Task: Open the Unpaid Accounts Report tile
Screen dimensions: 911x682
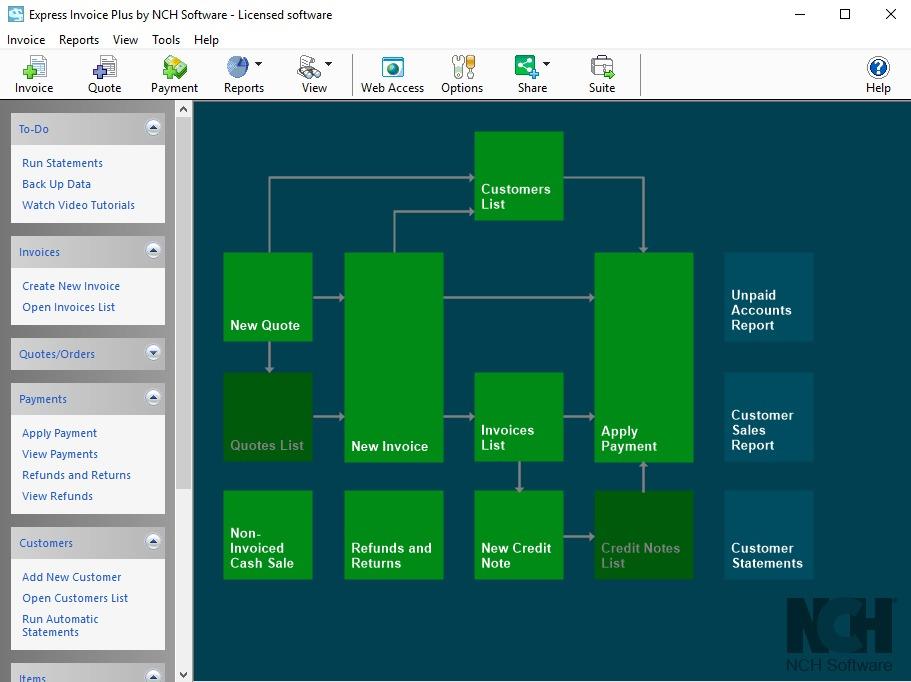Action: pyautogui.click(x=769, y=296)
